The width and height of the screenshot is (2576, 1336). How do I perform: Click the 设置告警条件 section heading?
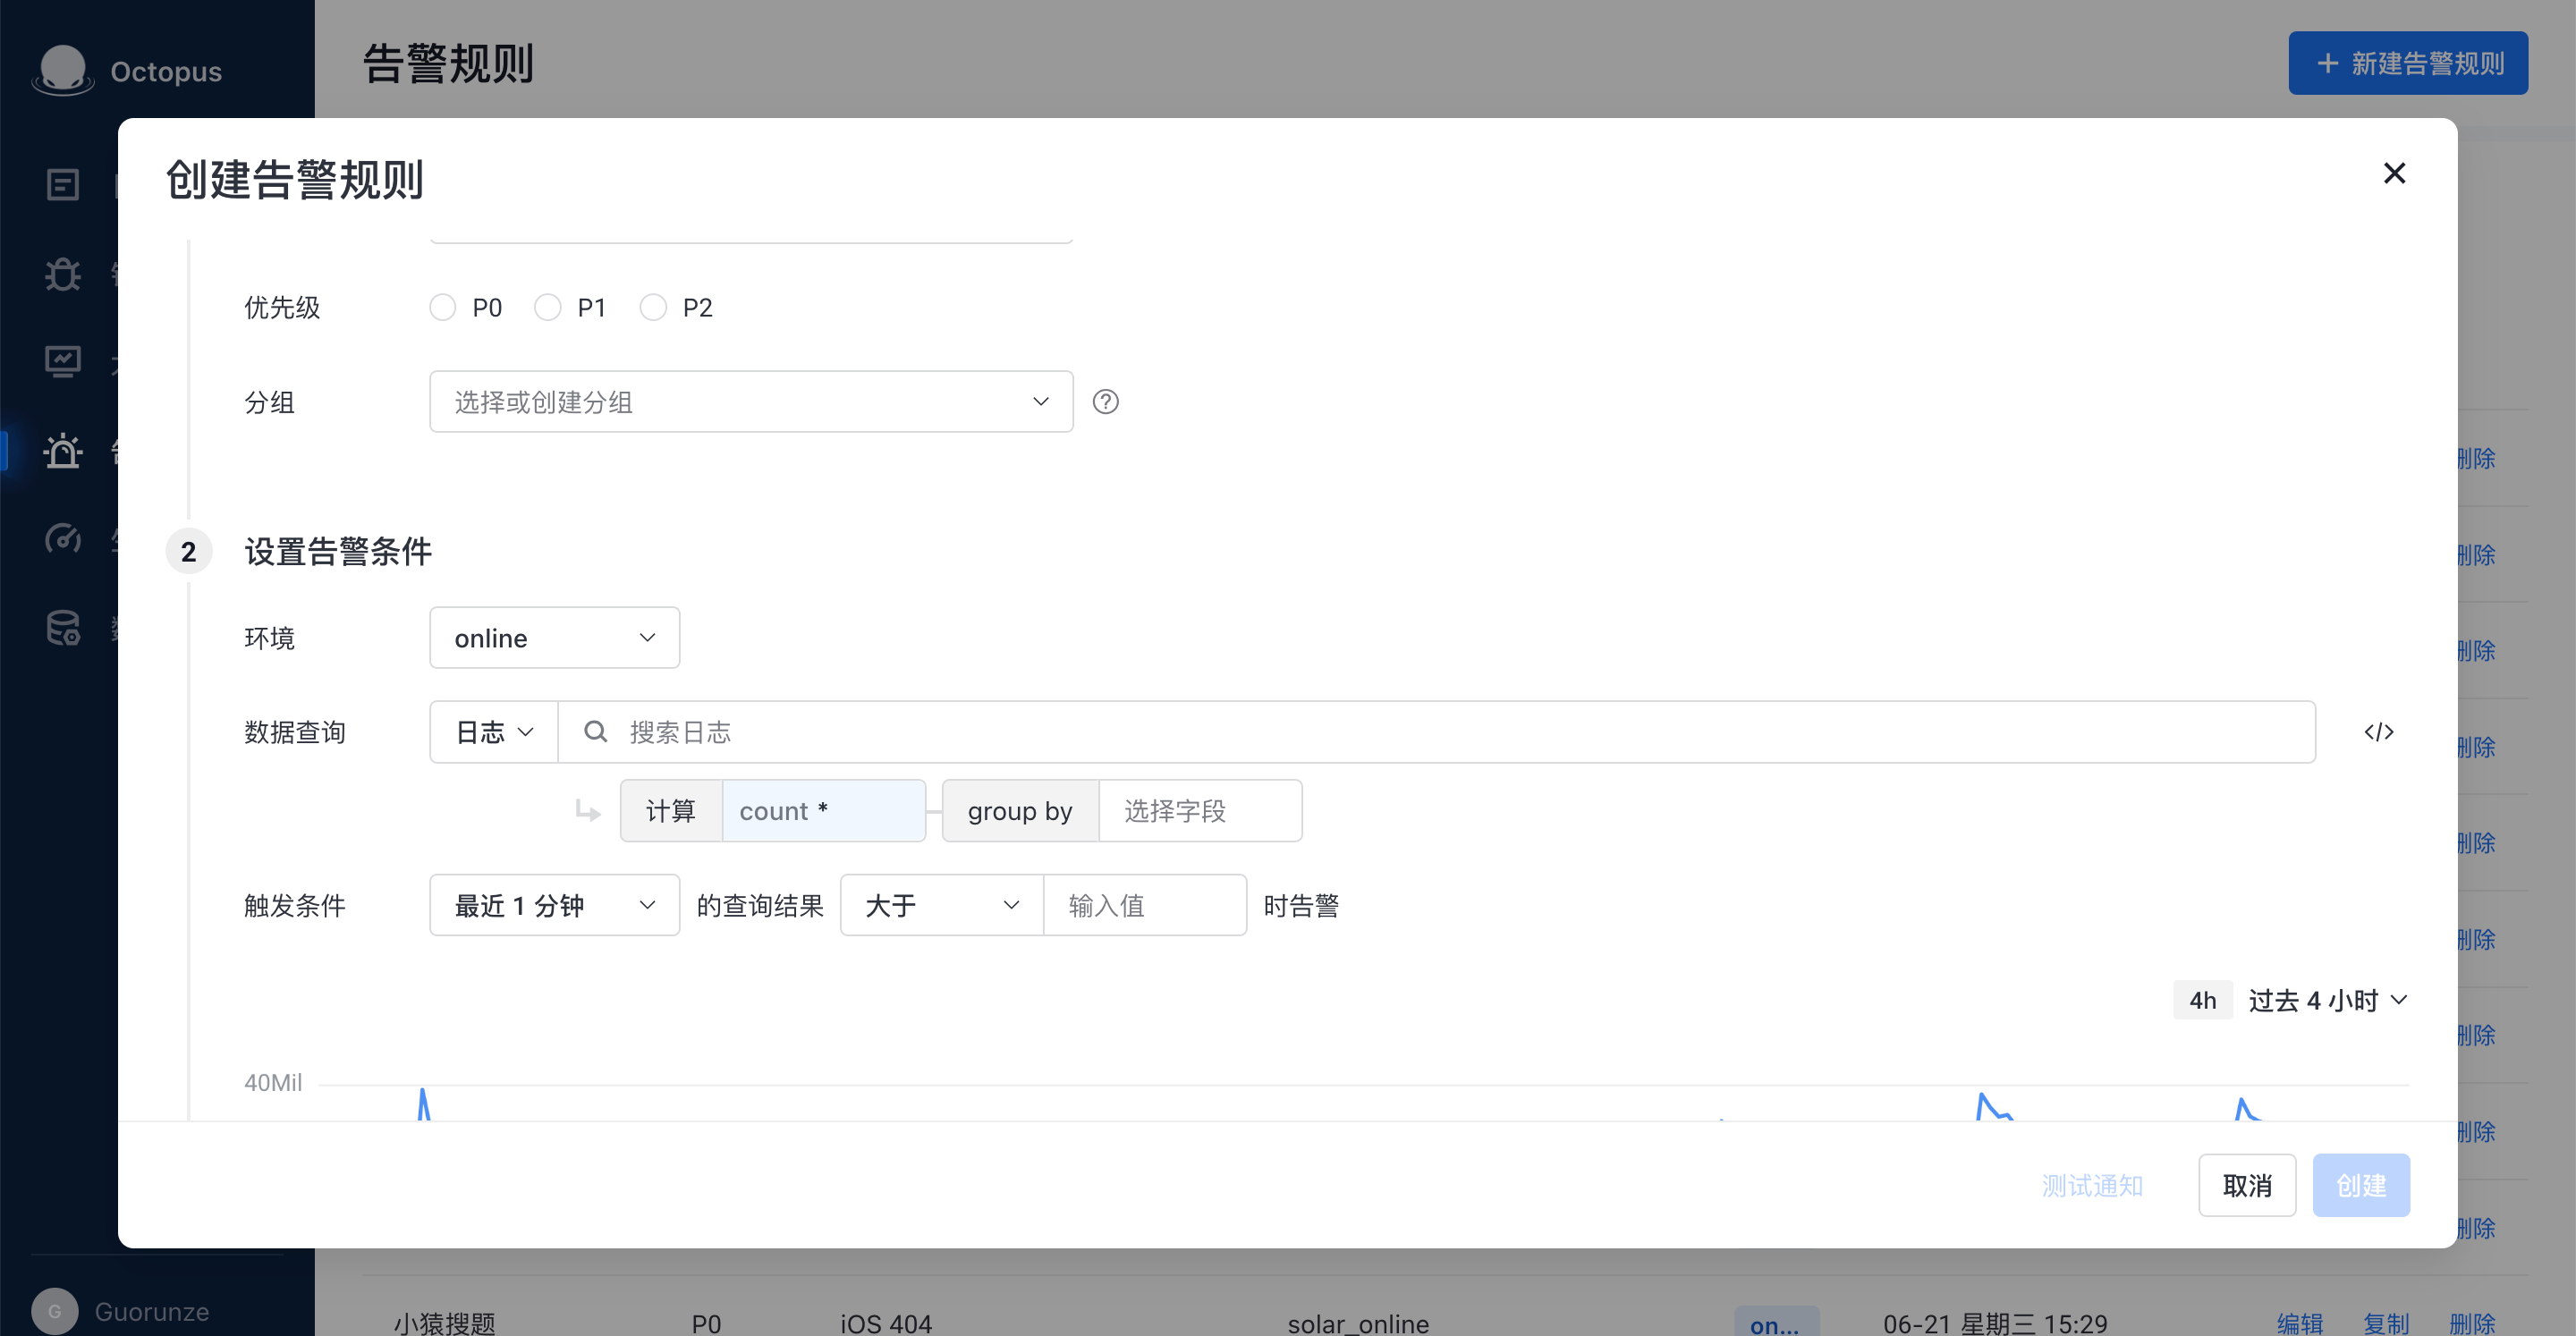(x=338, y=551)
